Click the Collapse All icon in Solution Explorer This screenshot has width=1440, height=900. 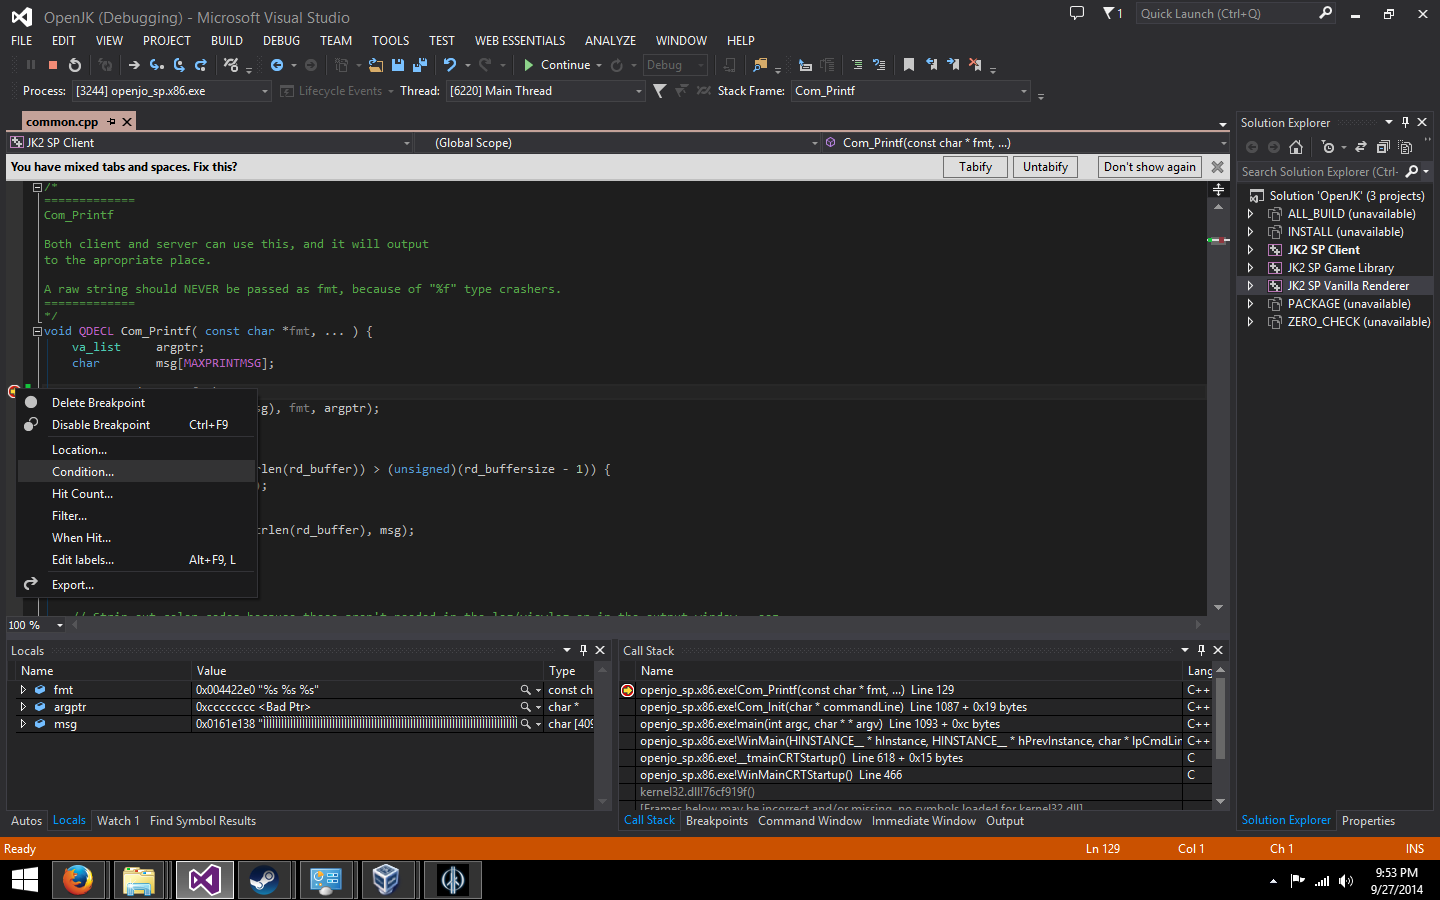click(x=1383, y=147)
